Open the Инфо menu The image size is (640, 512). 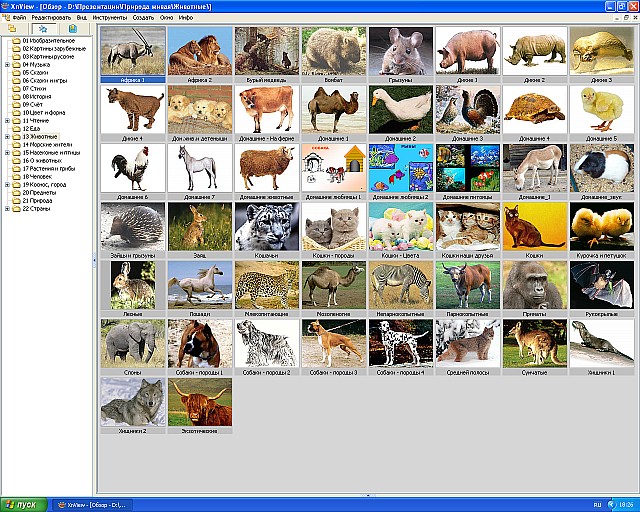[x=186, y=18]
